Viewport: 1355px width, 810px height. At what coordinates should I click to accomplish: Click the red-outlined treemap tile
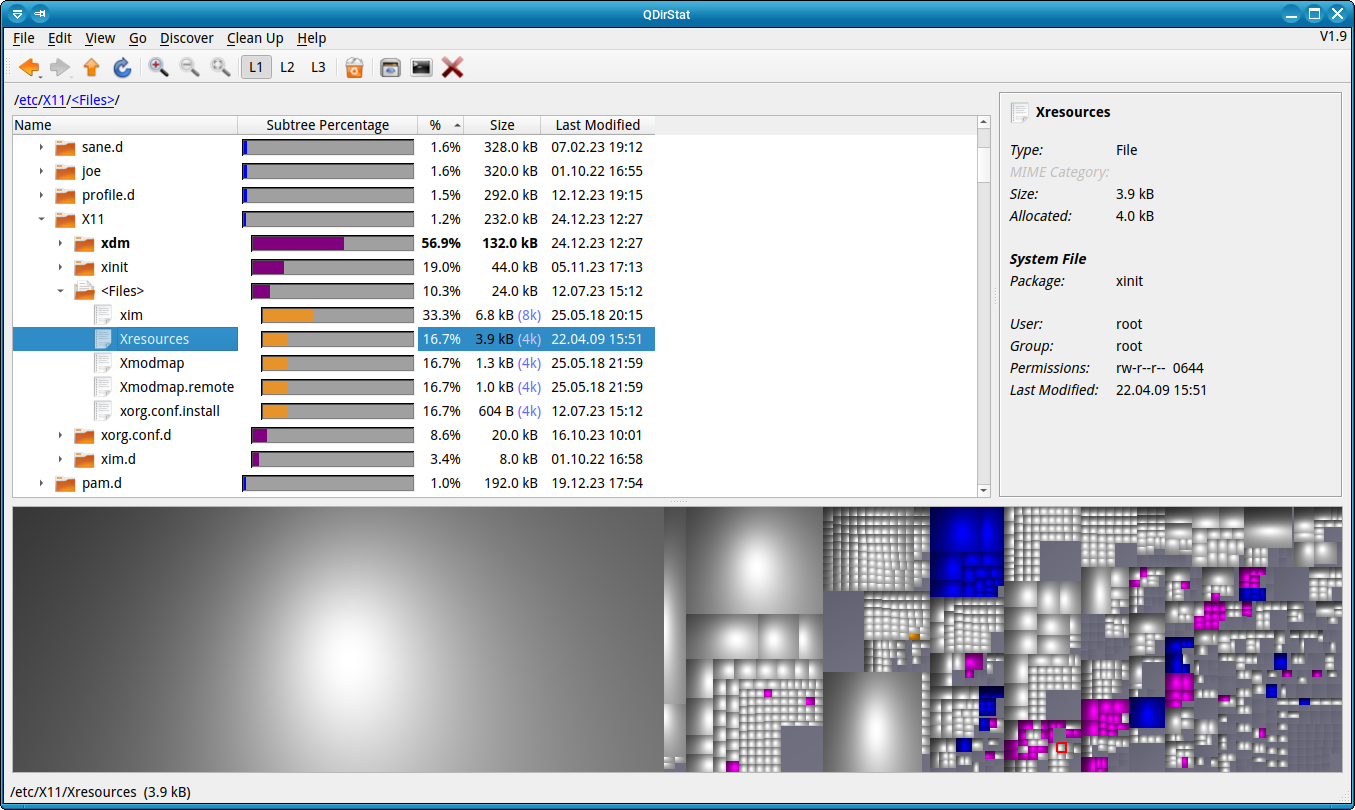click(x=1061, y=747)
